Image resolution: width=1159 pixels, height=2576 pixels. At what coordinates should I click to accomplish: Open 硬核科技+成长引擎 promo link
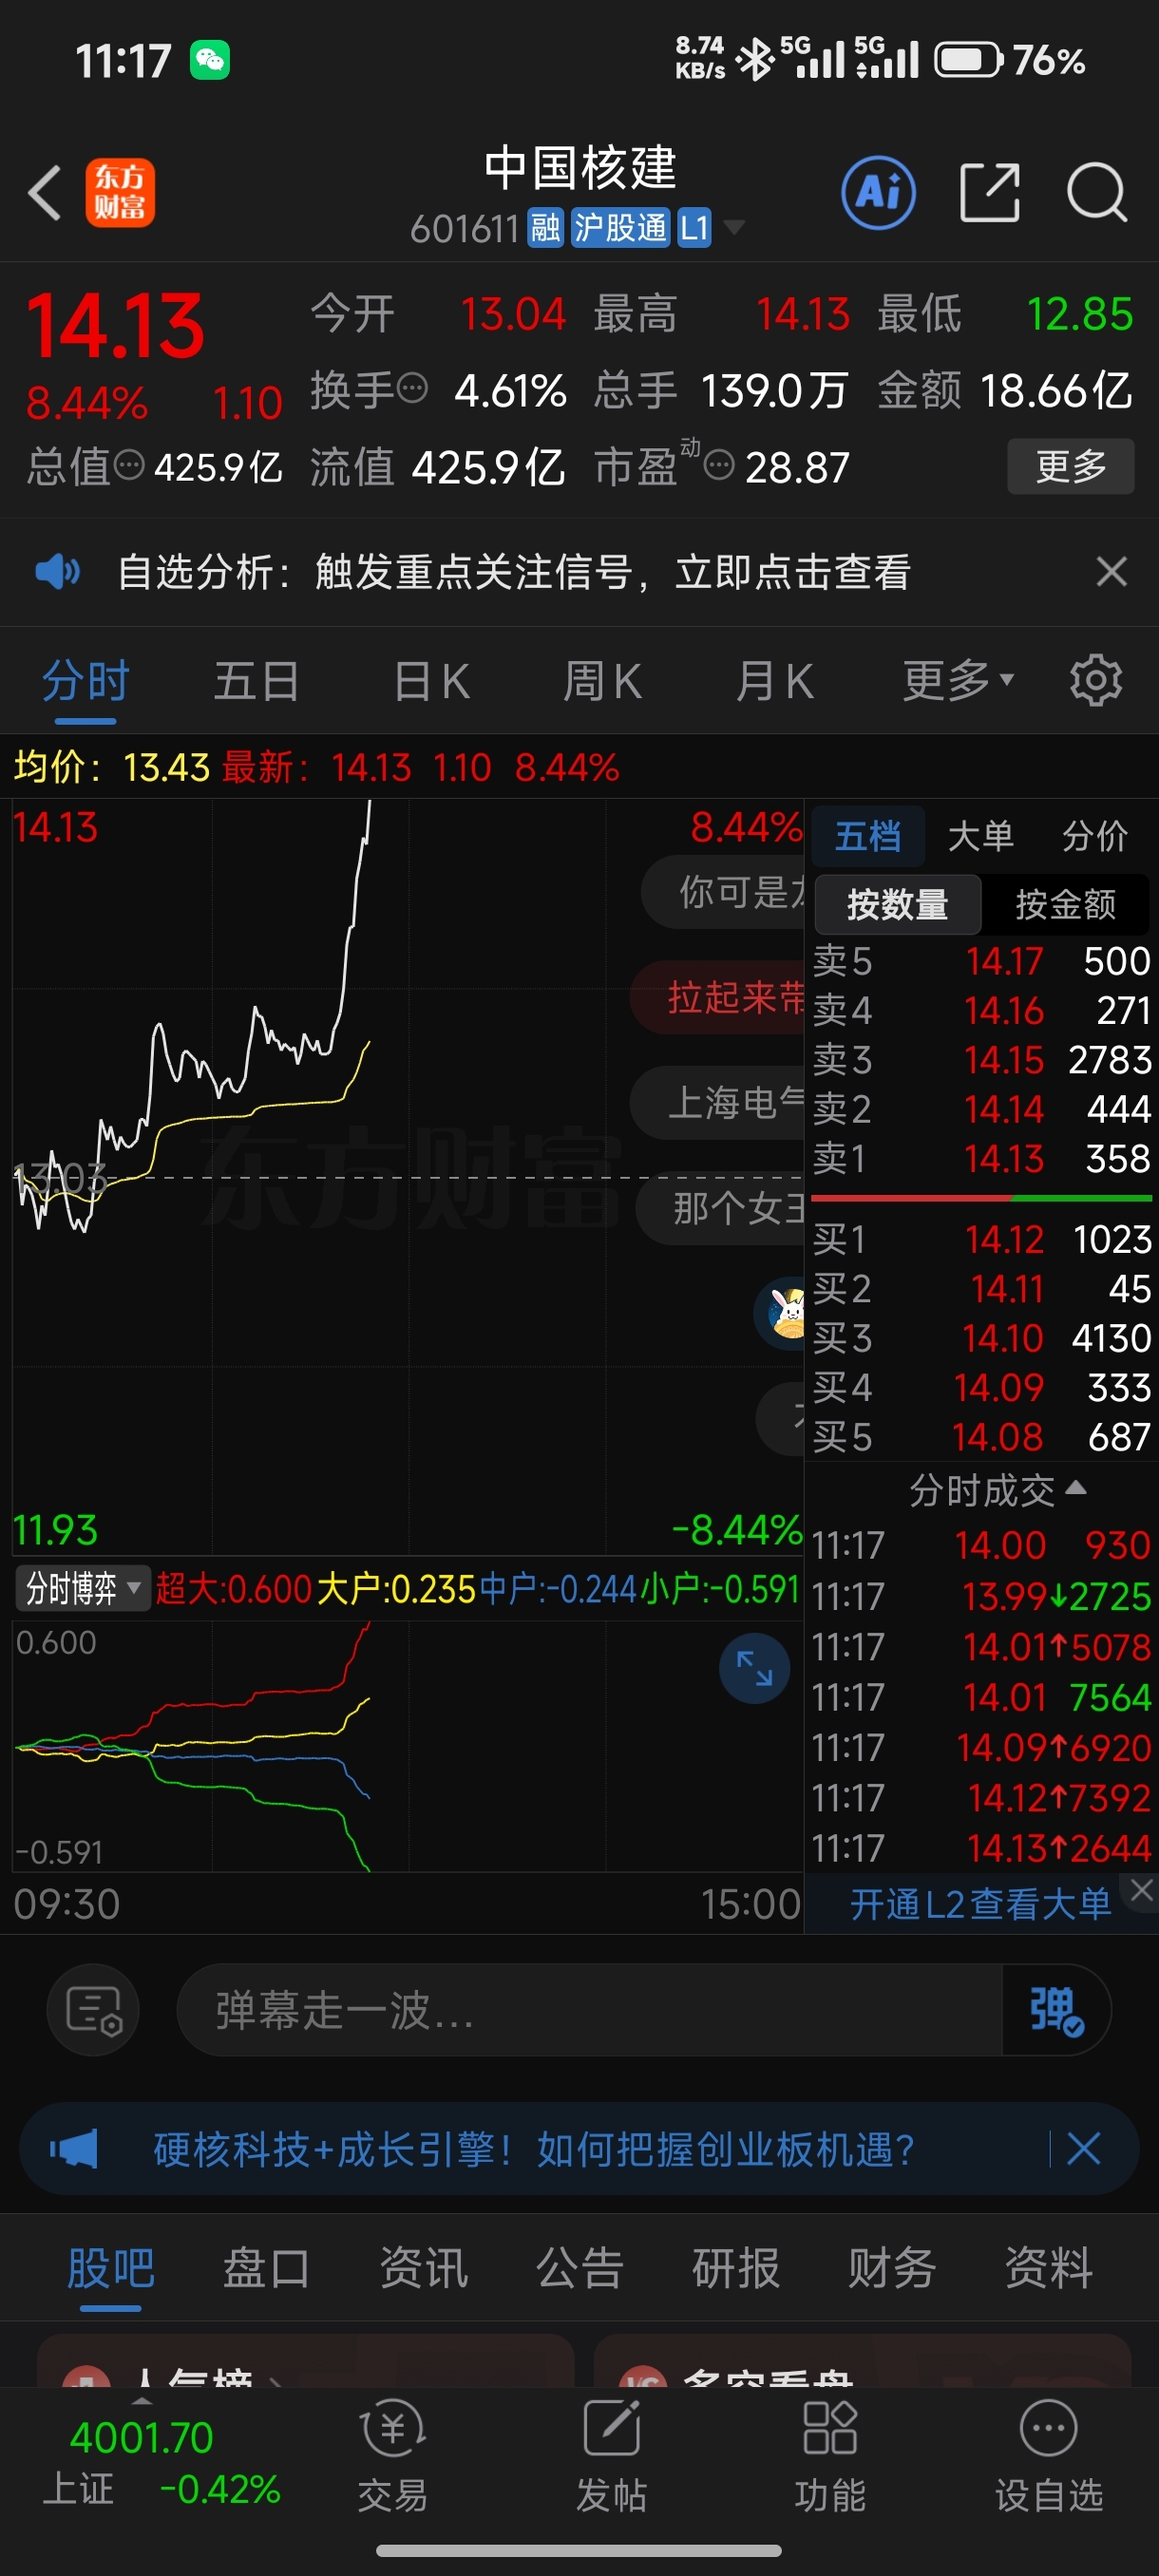pos(534,2148)
